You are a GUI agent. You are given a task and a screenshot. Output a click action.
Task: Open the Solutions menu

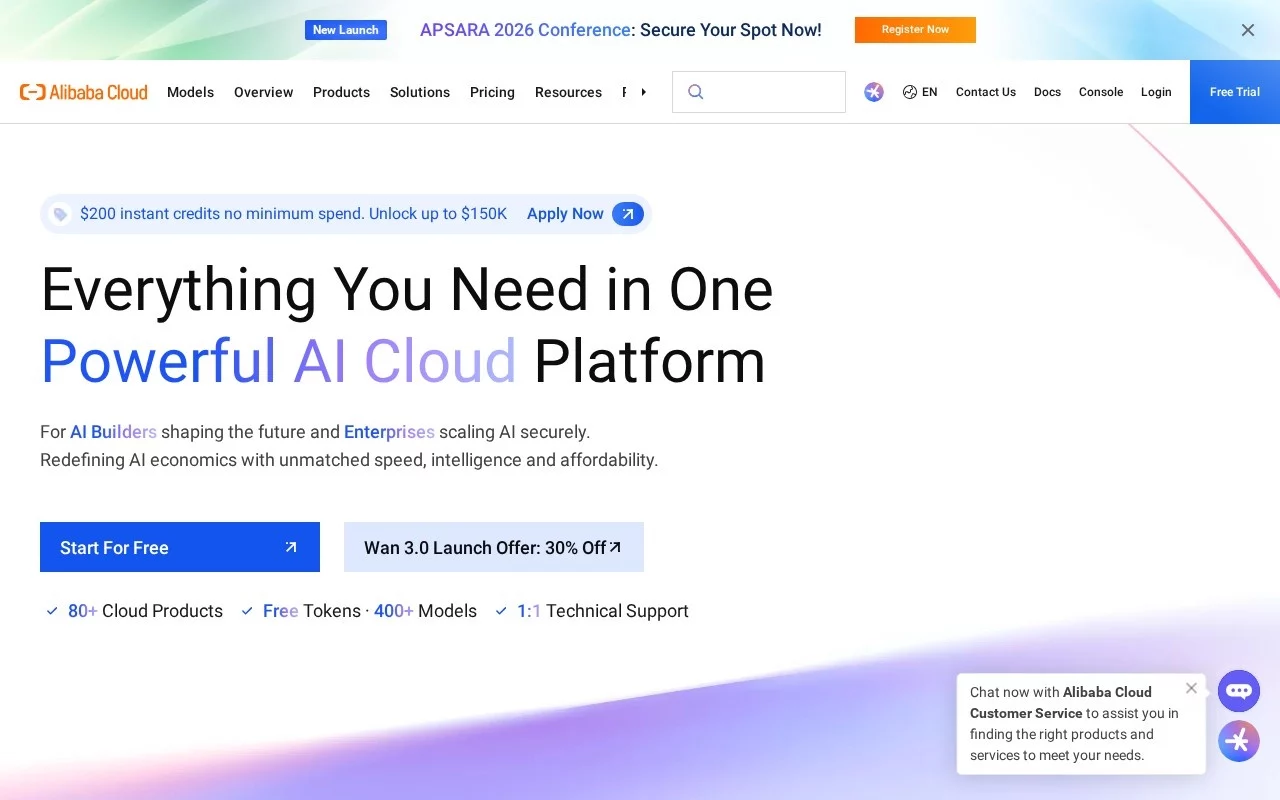[420, 92]
